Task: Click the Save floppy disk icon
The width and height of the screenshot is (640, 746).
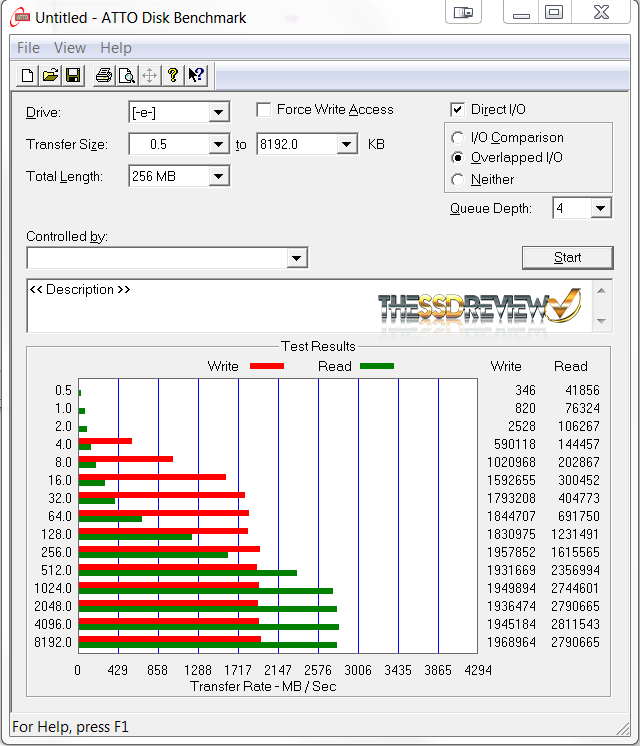Action: point(73,75)
